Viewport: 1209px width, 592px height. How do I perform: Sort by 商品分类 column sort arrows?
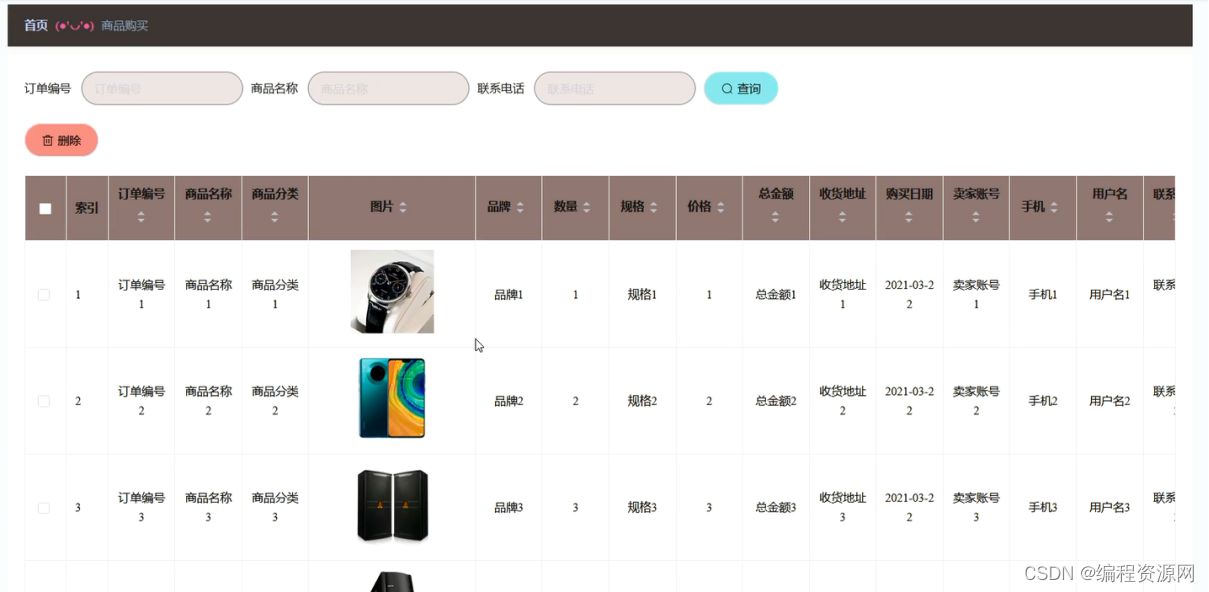pos(275,216)
